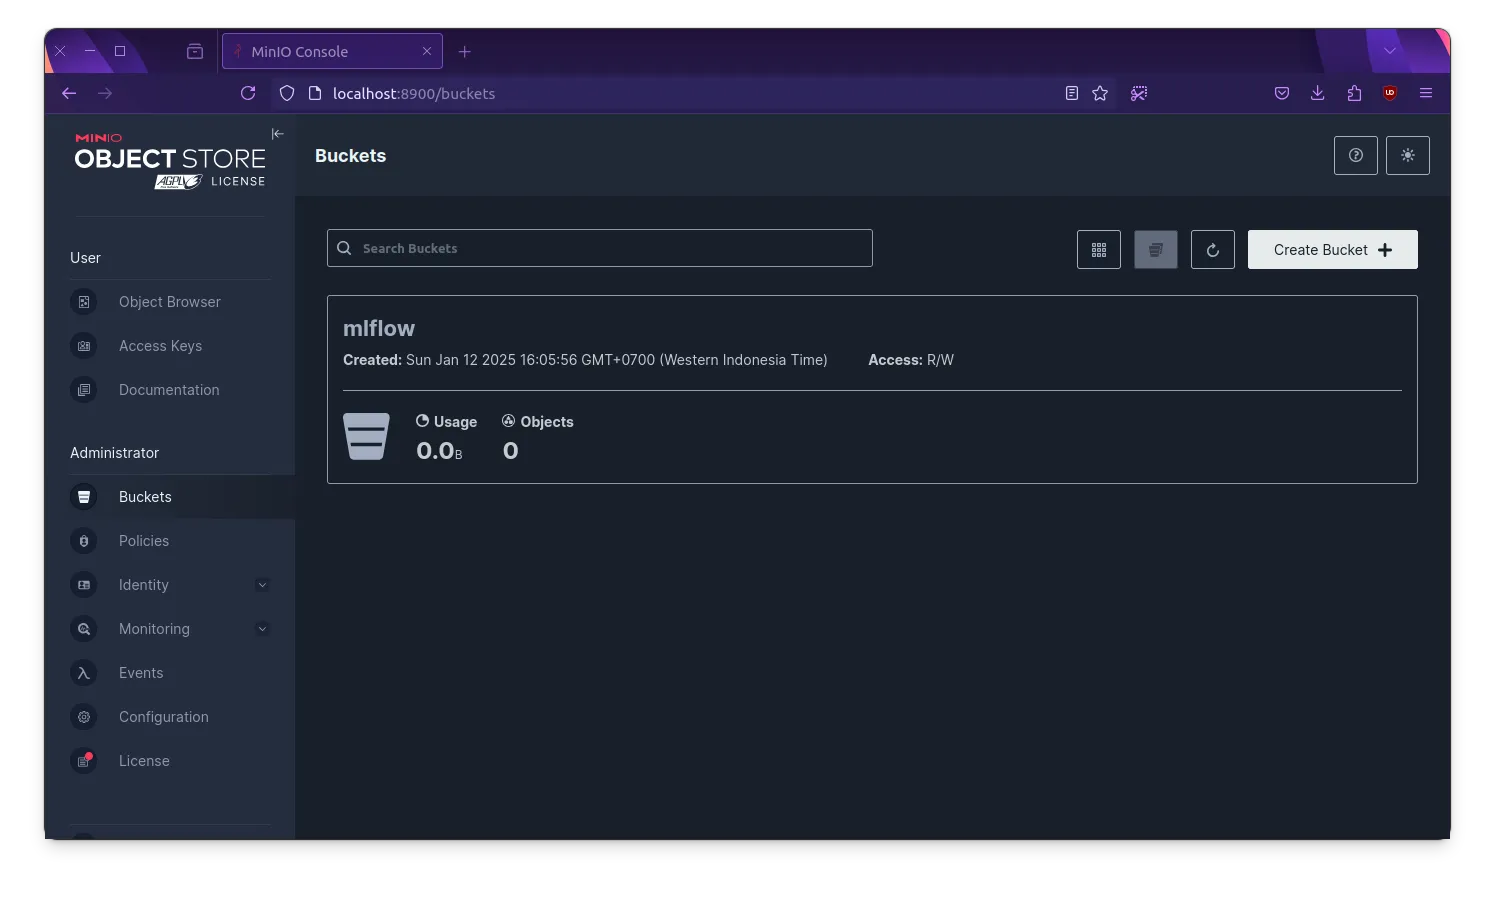Click the Monitoring magnifier icon

coord(84,629)
